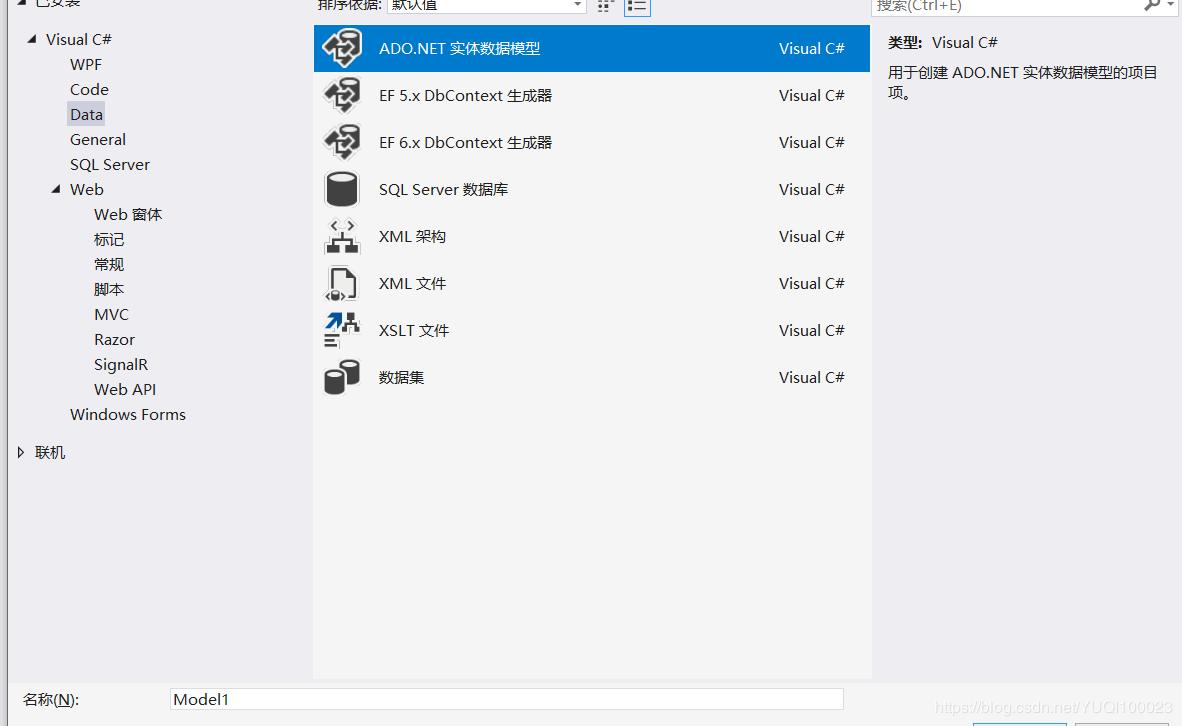
Task: Select SQL Server category in the tree
Action: (110, 164)
